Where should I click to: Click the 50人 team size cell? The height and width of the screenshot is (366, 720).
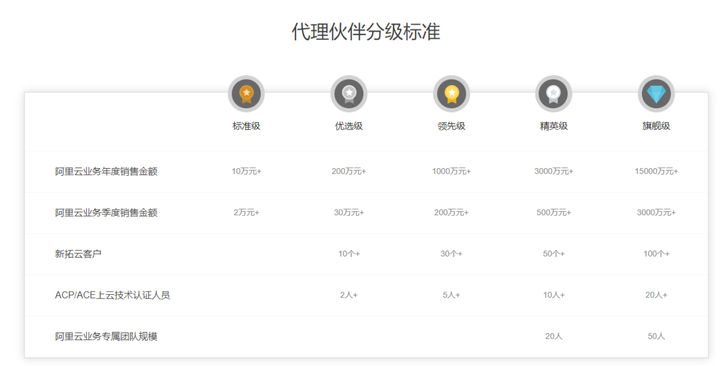[x=656, y=337]
